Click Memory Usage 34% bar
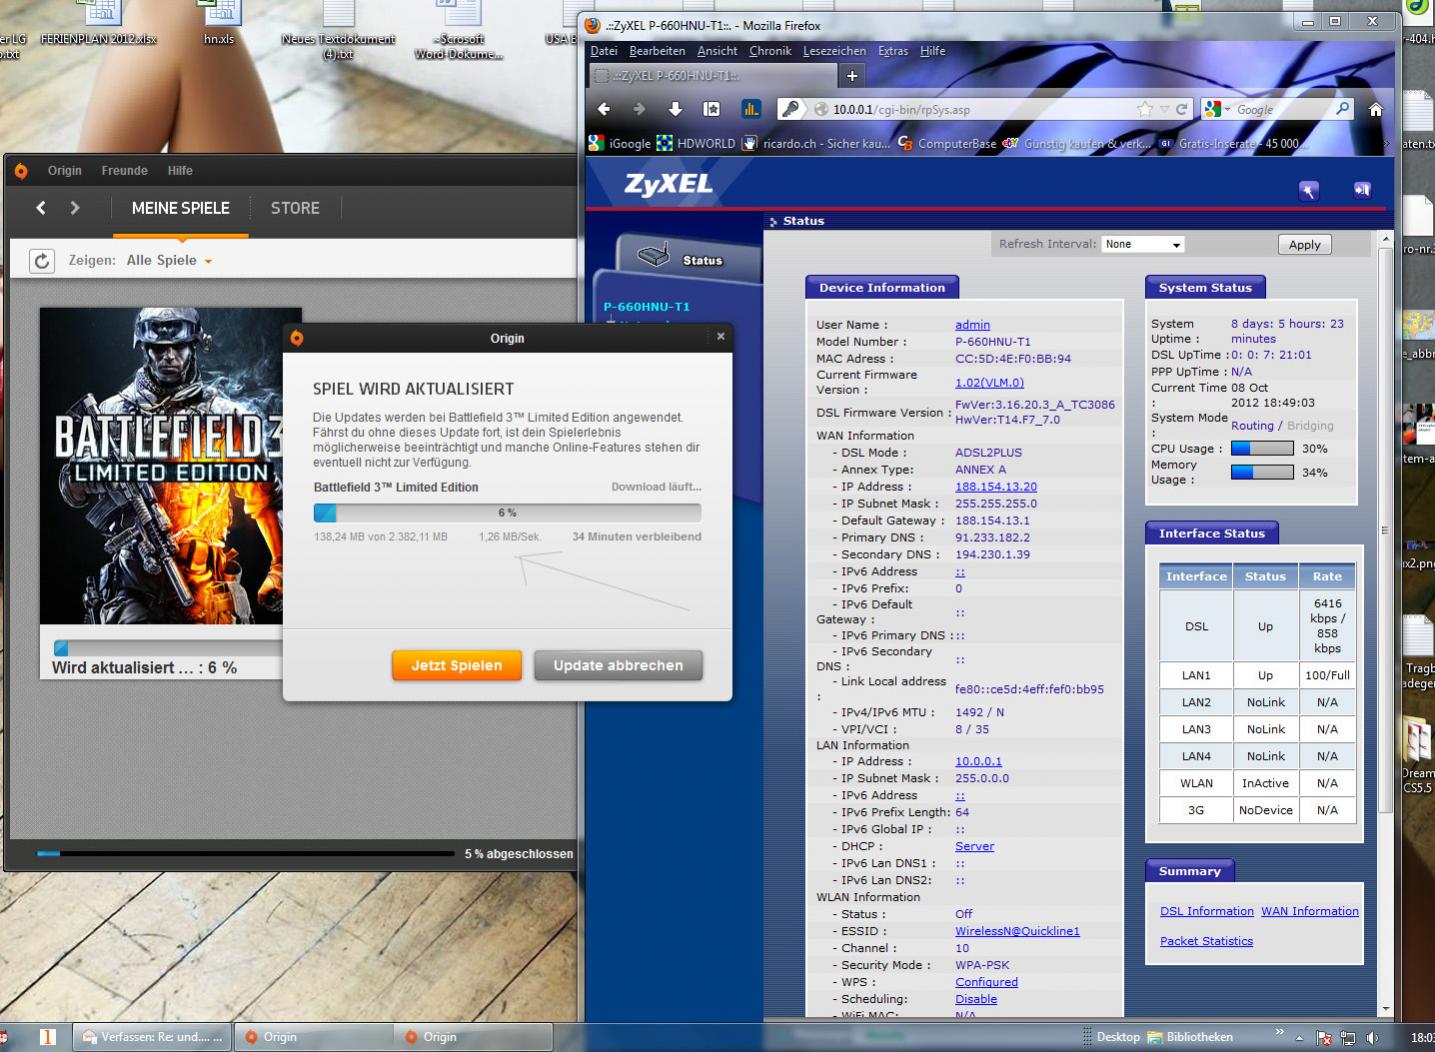The width and height of the screenshot is (1435, 1052). click(1262, 472)
